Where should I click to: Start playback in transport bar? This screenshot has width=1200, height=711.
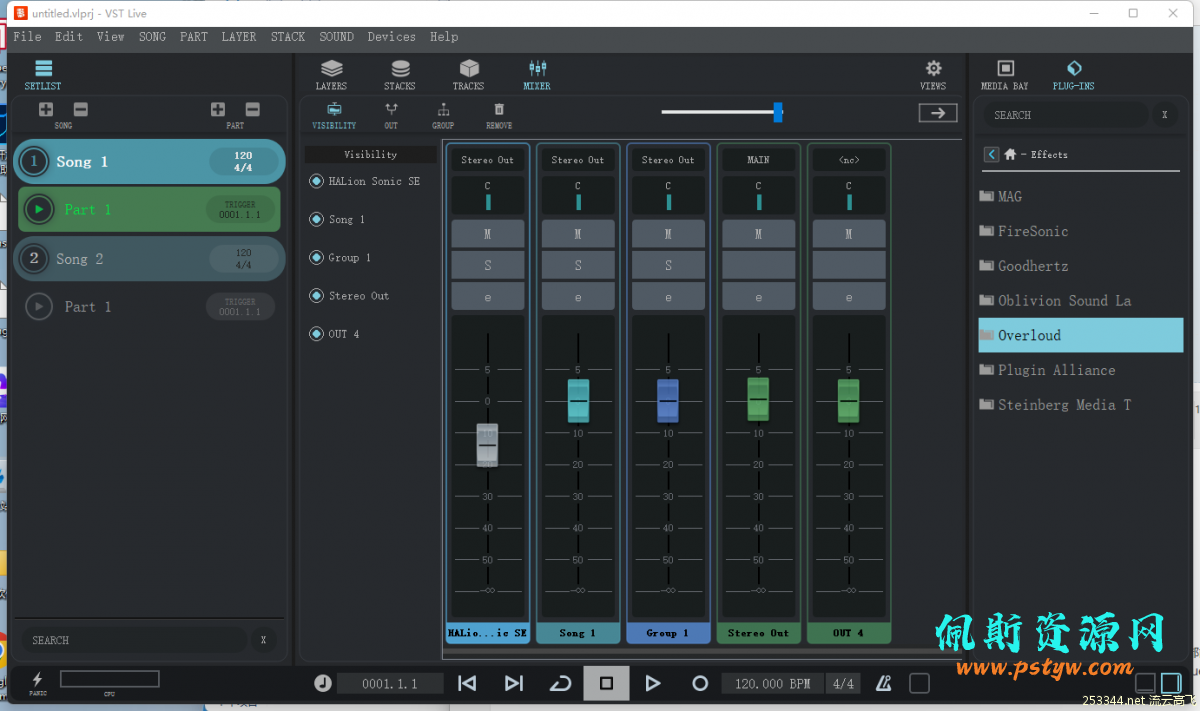(653, 683)
